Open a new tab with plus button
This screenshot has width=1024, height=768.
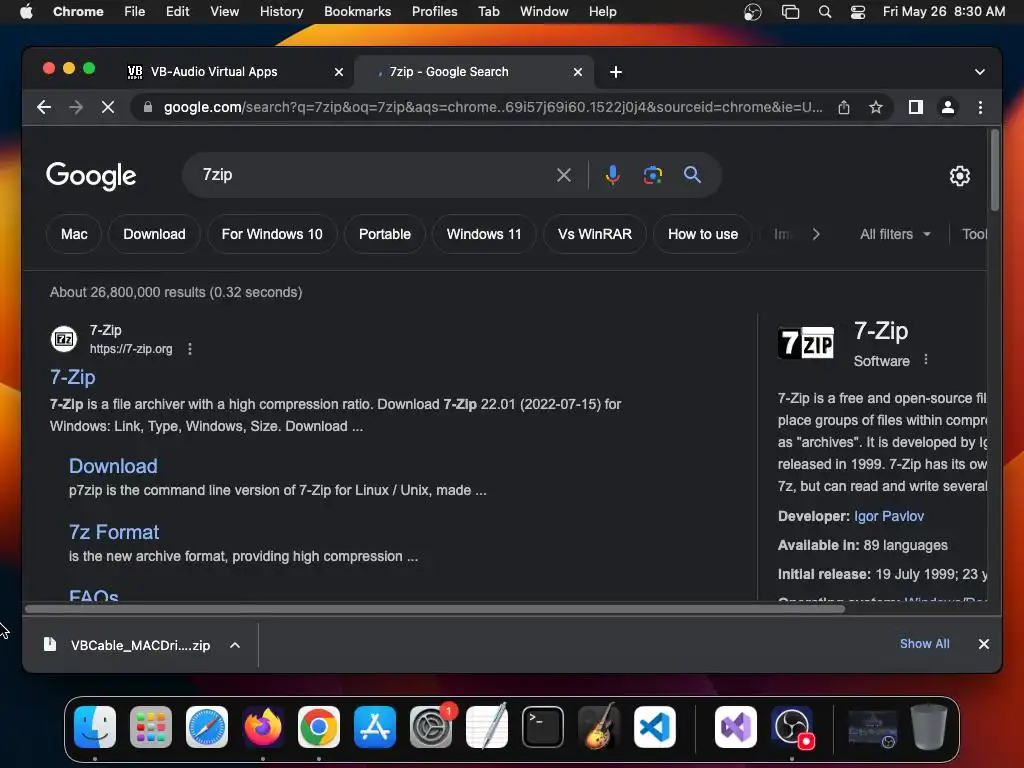pyautogui.click(x=616, y=72)
